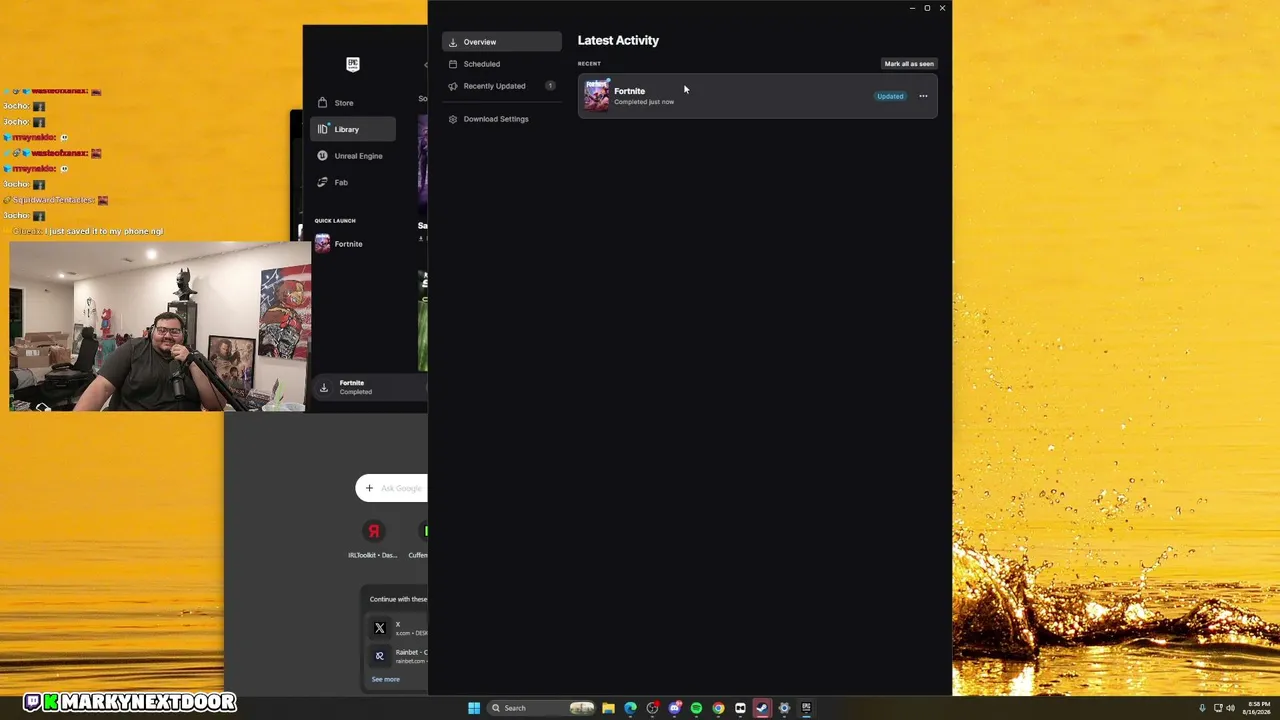
Task: Click the Store bag icon in the launcher sidebar
Action: tap(322, 103)
